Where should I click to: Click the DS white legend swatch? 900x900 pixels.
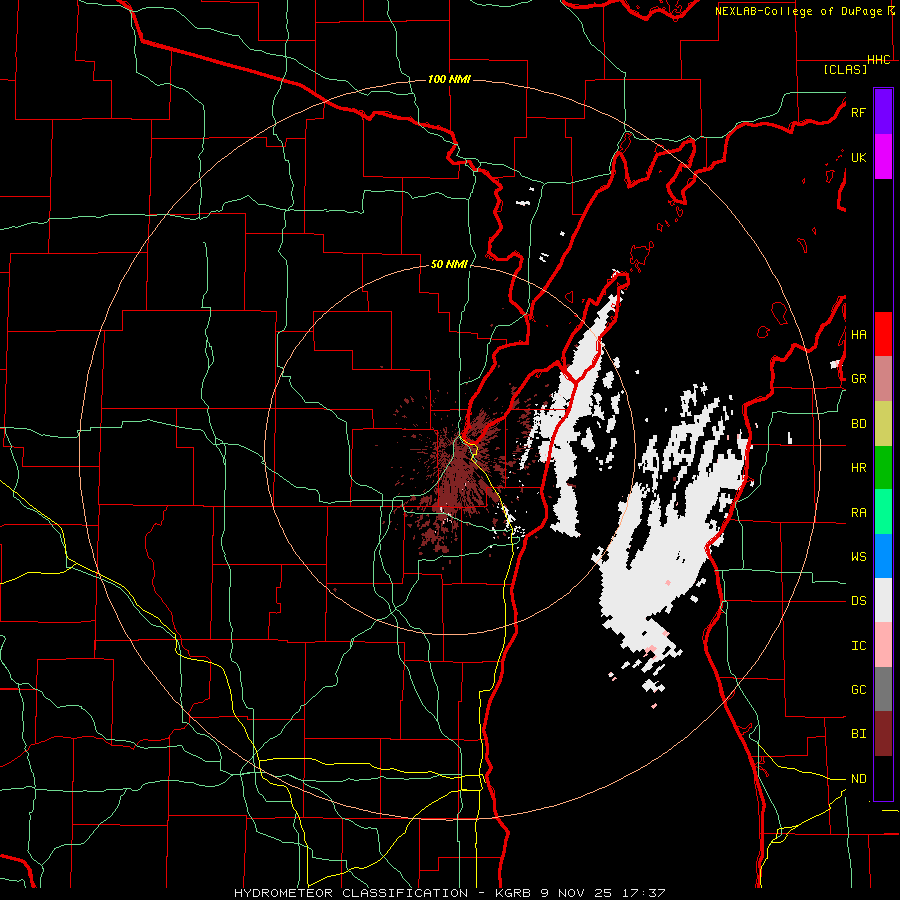click(x=883, y=600)
